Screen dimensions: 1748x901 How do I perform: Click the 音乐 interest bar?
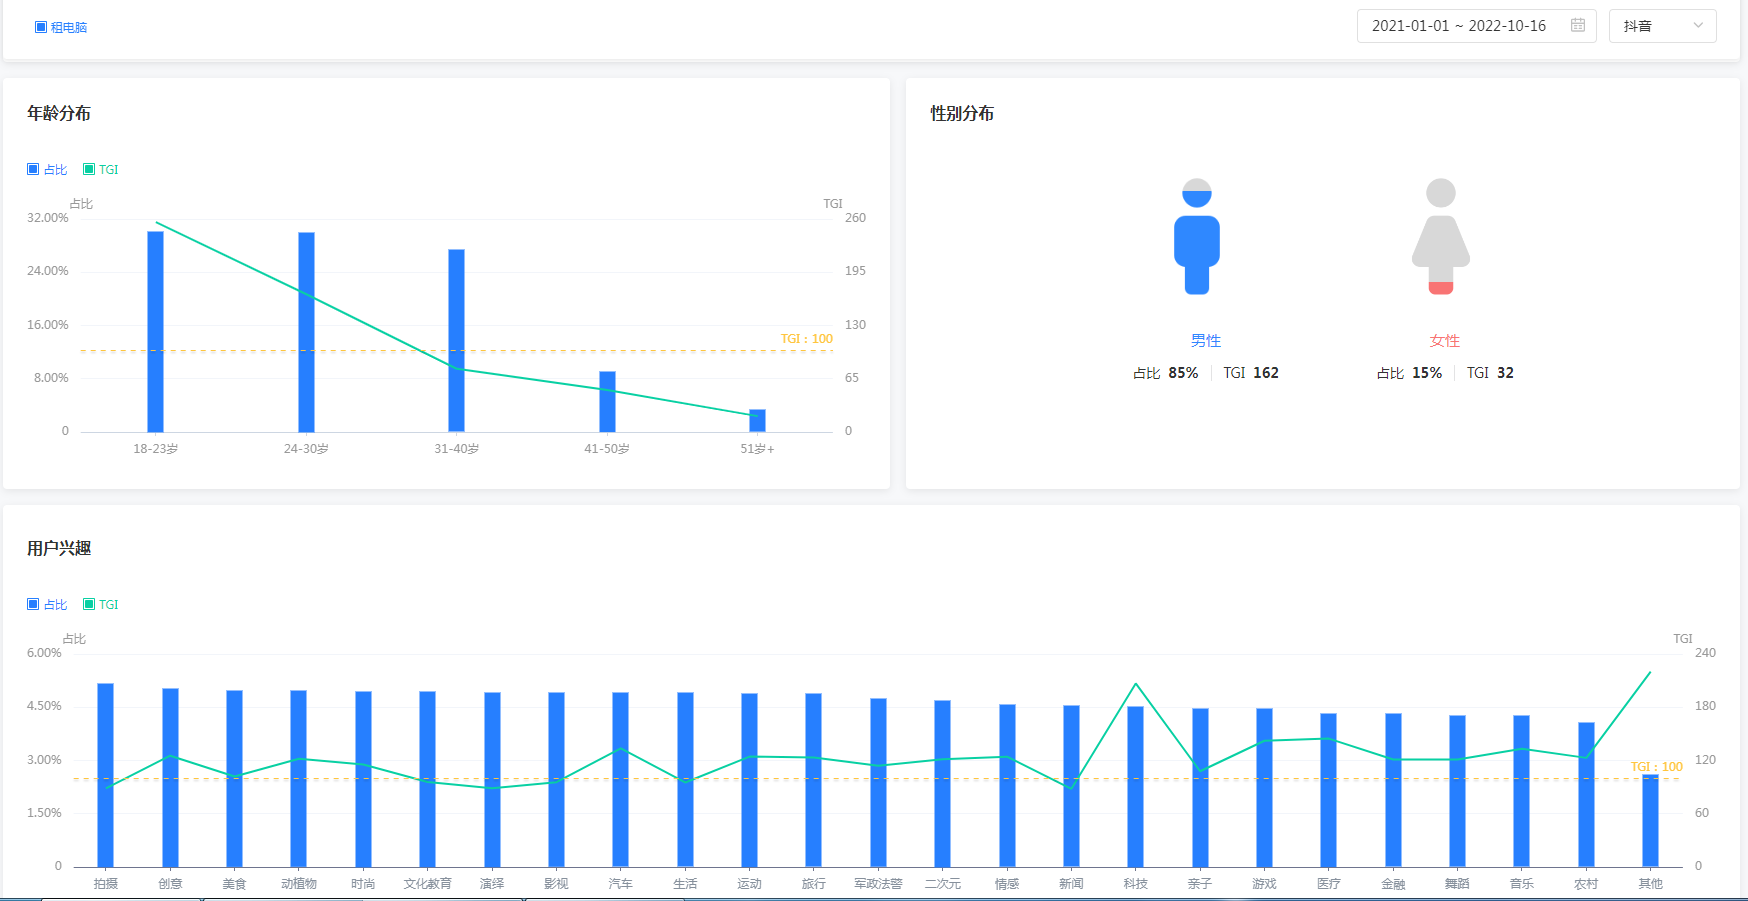pyautogui.click(x=1521, y=791)
